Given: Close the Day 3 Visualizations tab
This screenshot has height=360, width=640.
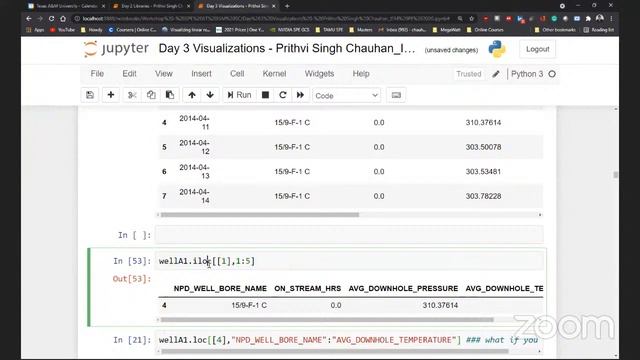Looking at the screenshot, I should click(273, 6).
